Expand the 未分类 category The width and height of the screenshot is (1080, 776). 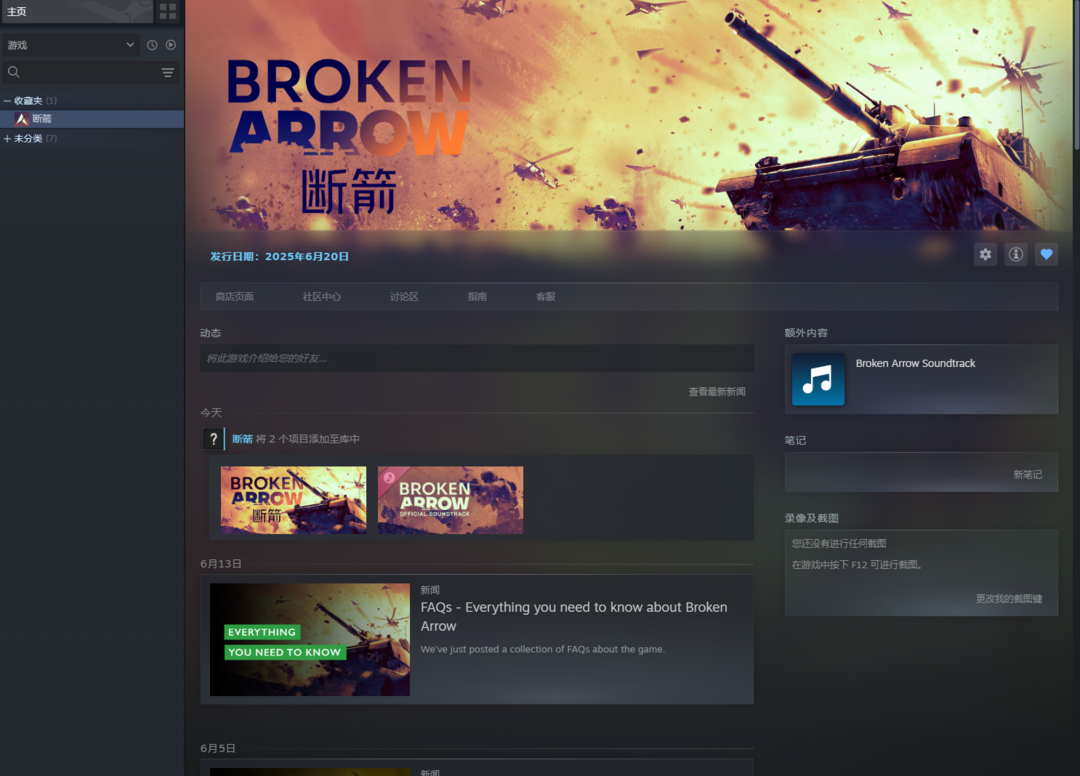point(7,138)
